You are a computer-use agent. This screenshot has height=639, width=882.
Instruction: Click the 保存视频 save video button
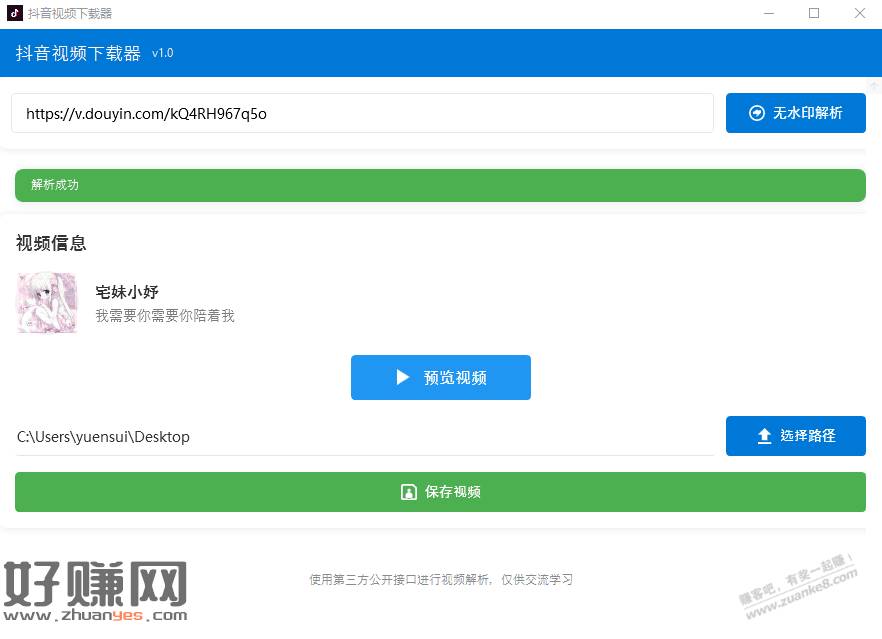pyautogui.click(x=440, y=492)
